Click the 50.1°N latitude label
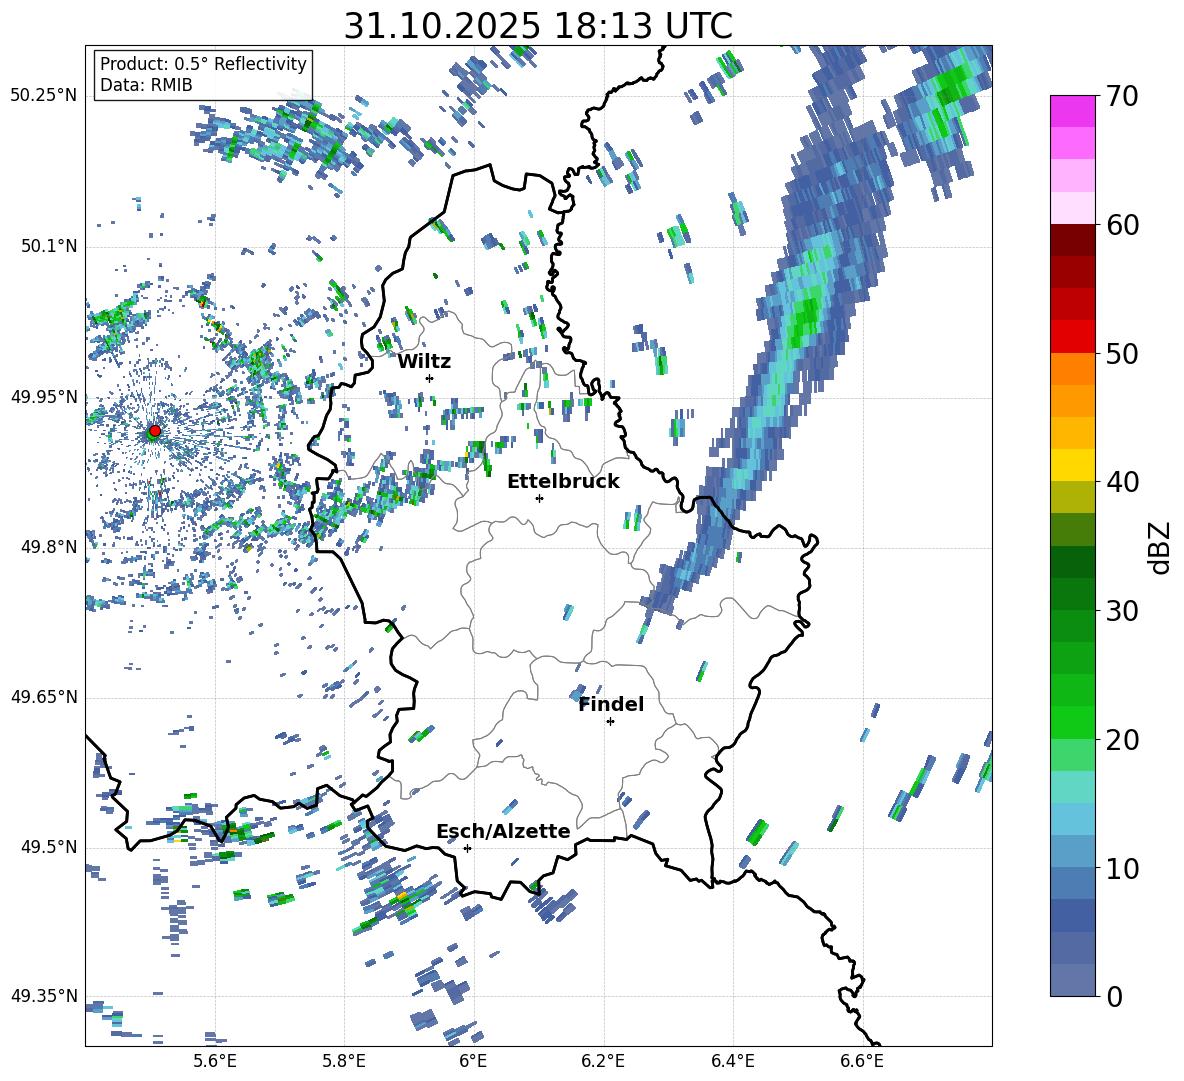The image size is (1184, 1081). [48, 246]
